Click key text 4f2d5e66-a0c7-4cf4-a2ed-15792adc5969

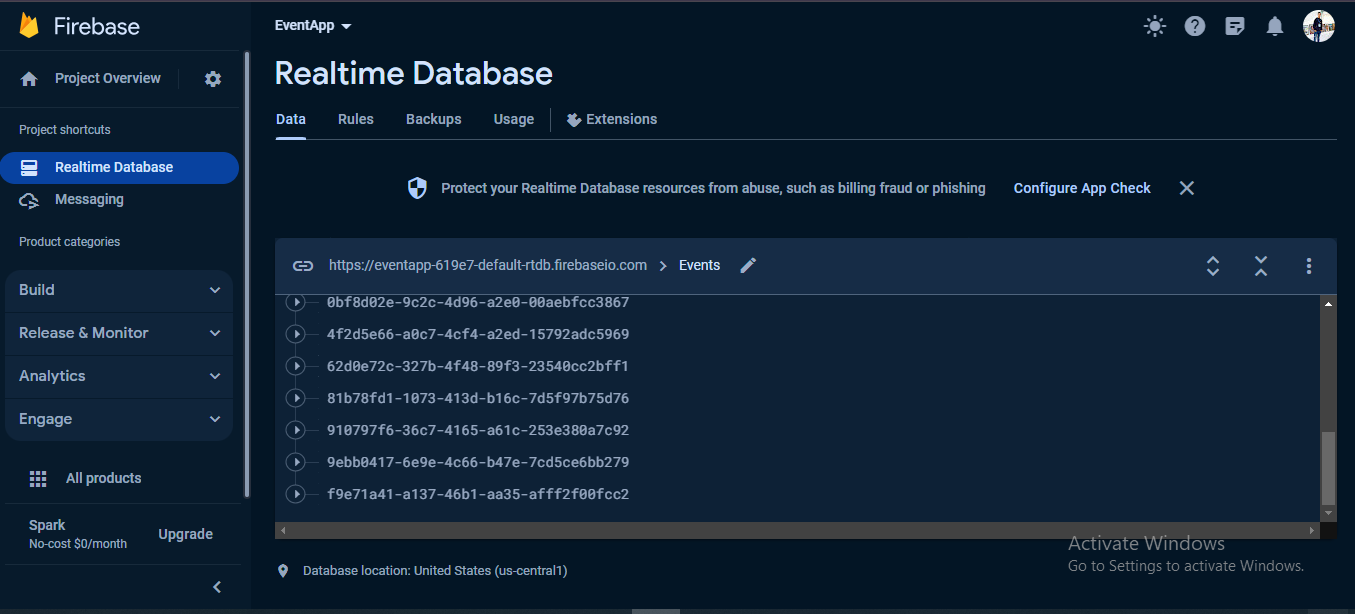coord(478,334)
